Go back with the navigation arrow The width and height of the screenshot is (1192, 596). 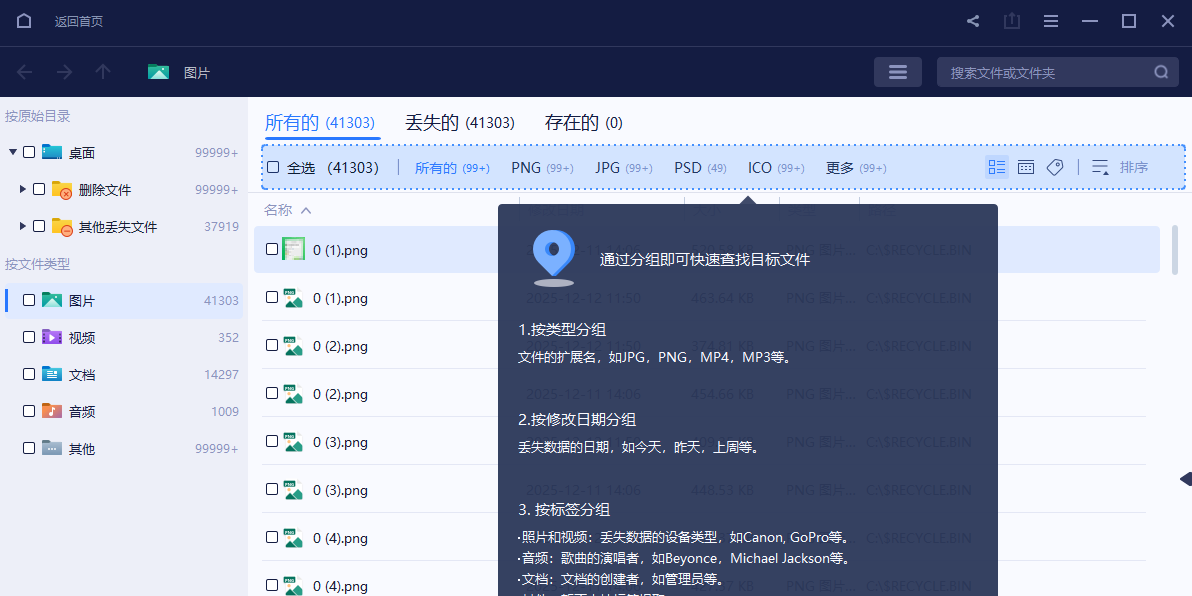coord(22,71)
